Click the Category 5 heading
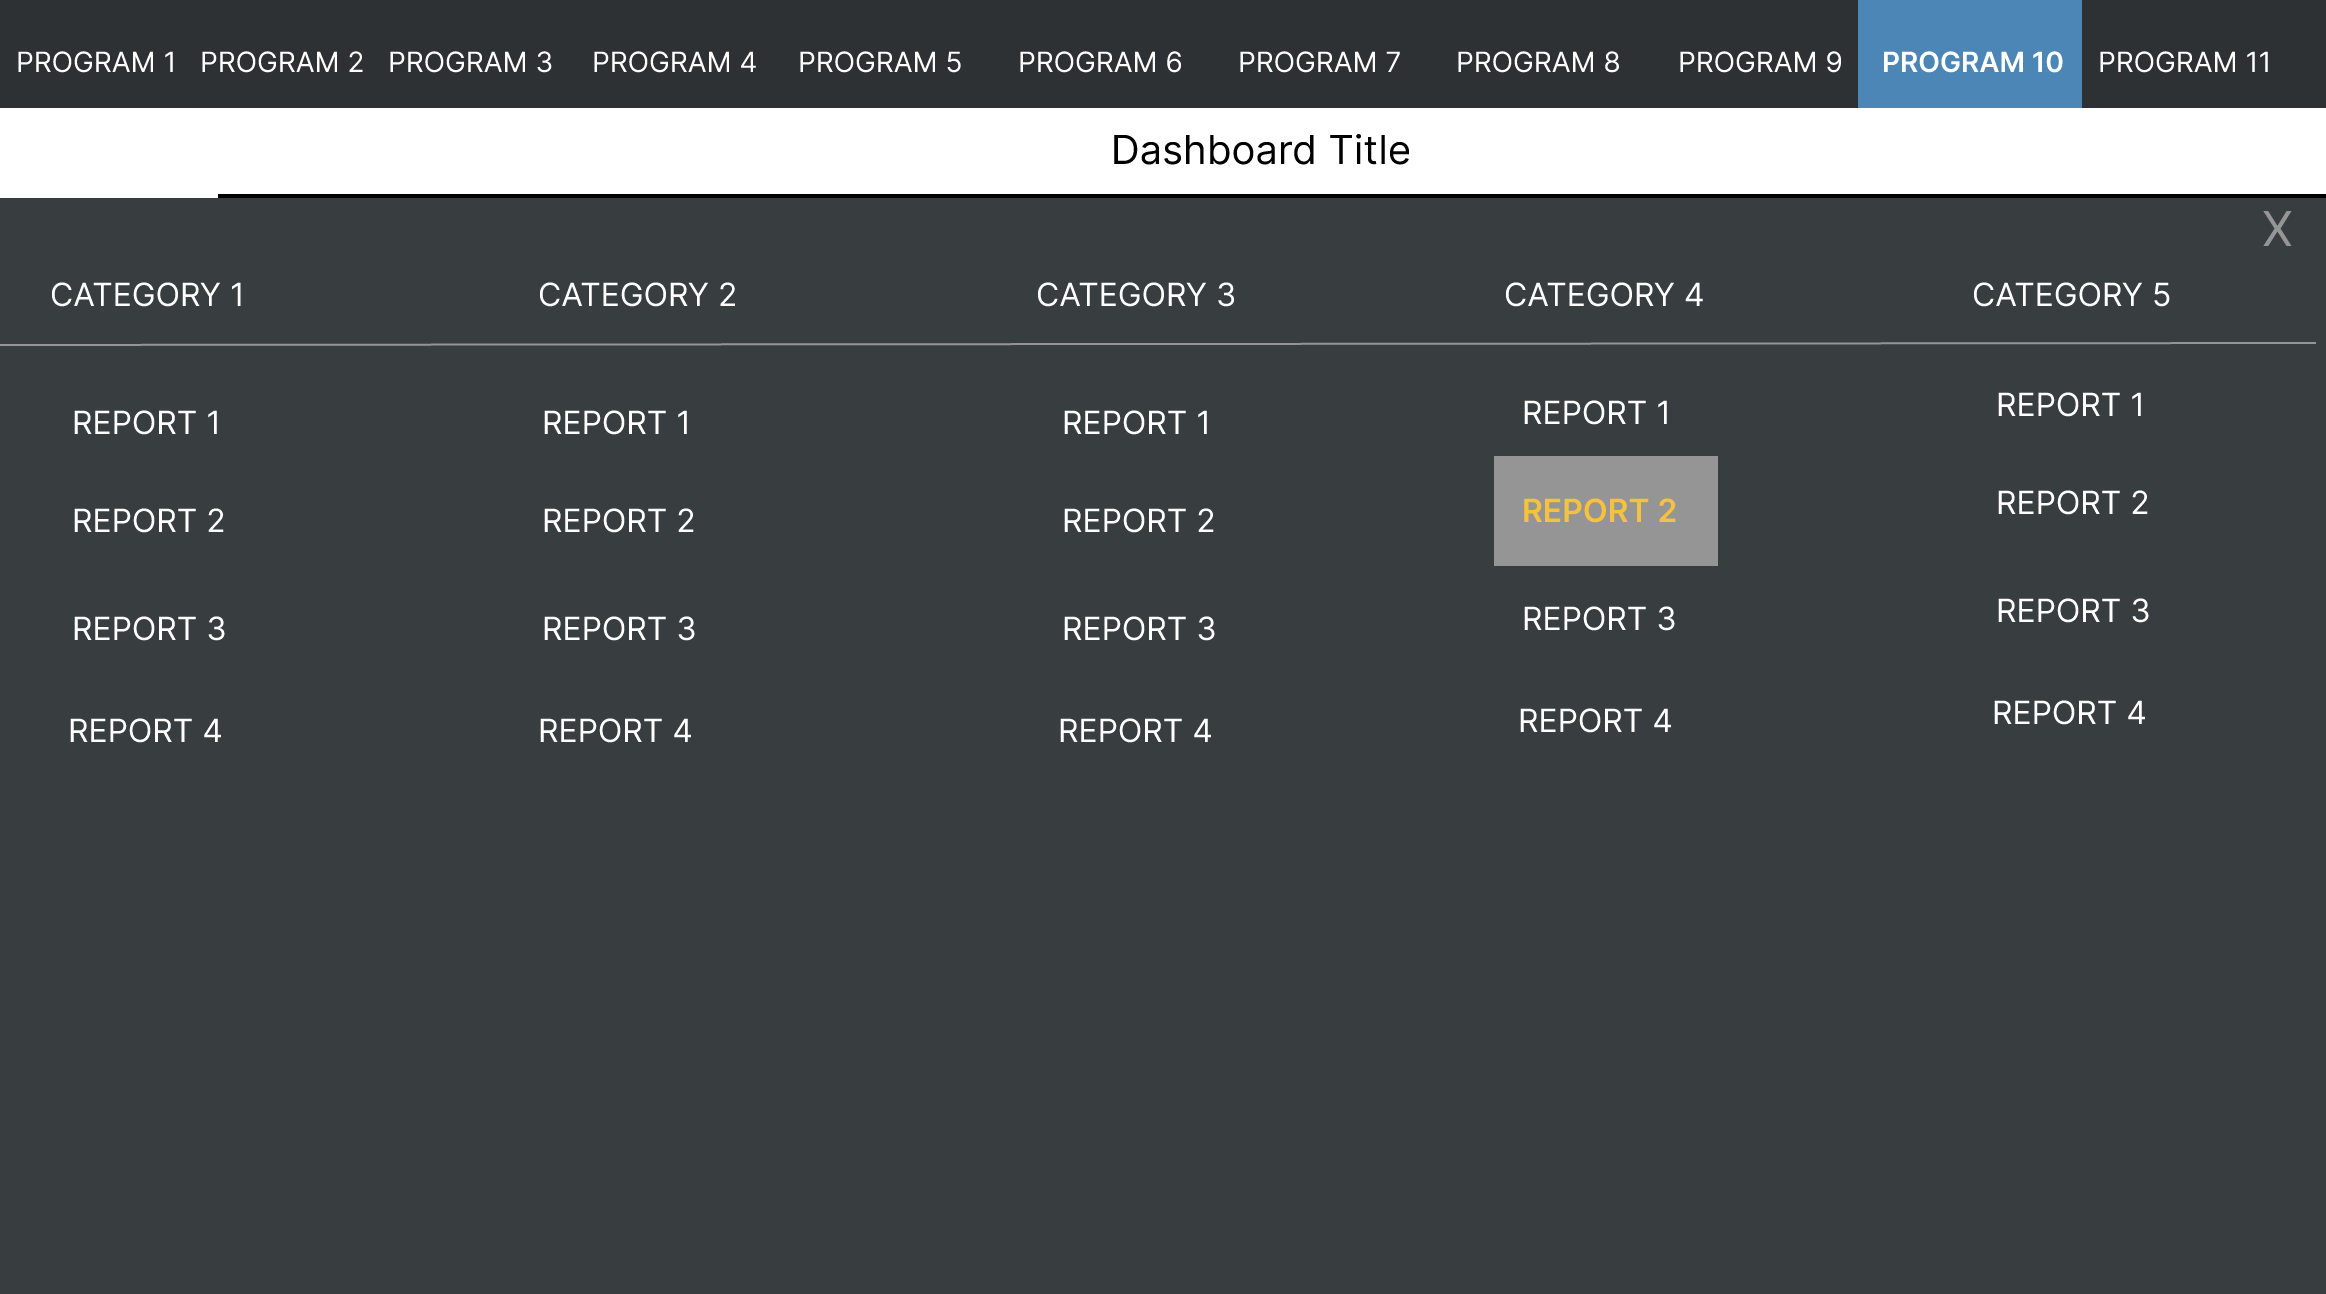Image resolution: width=2326 pixels, height=1294 pixels. pos(2071,295)
